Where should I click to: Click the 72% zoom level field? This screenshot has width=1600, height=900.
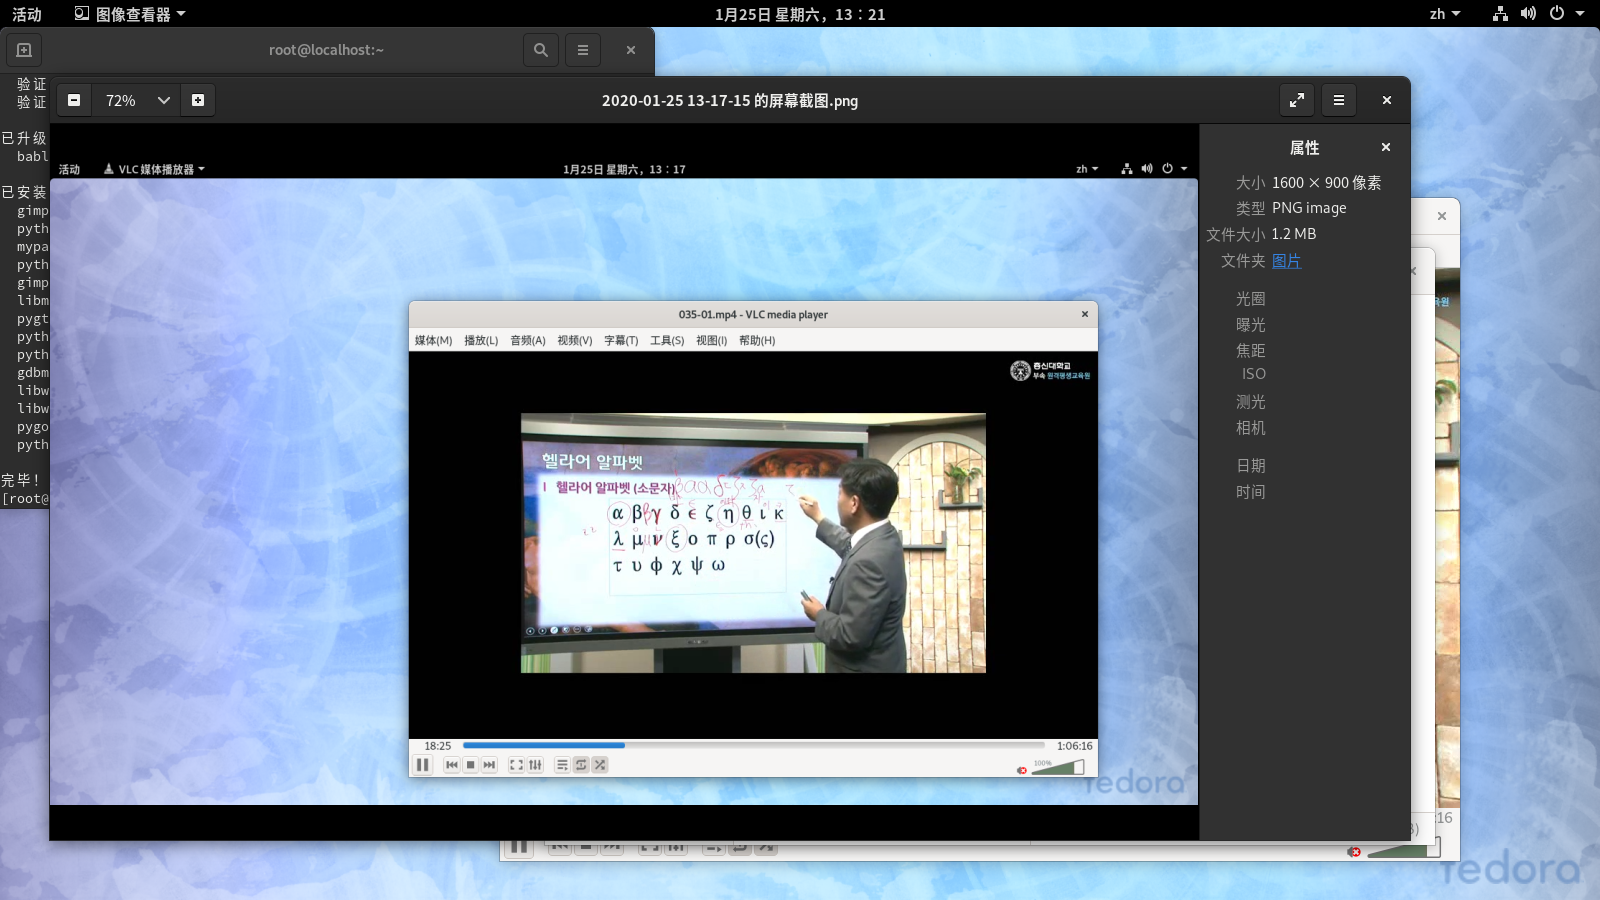click(121, 100)
